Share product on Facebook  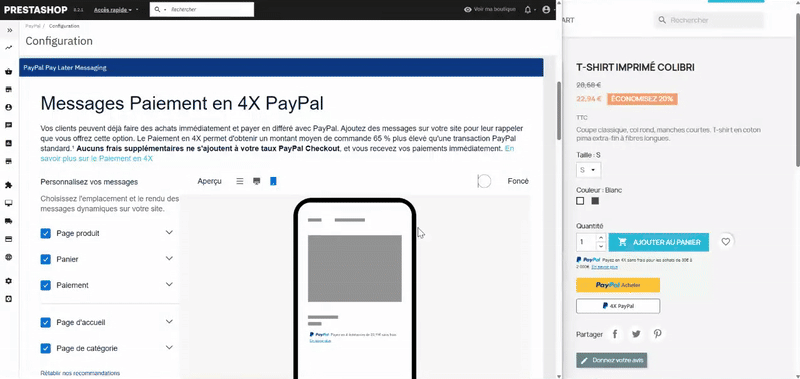(615, 334)
